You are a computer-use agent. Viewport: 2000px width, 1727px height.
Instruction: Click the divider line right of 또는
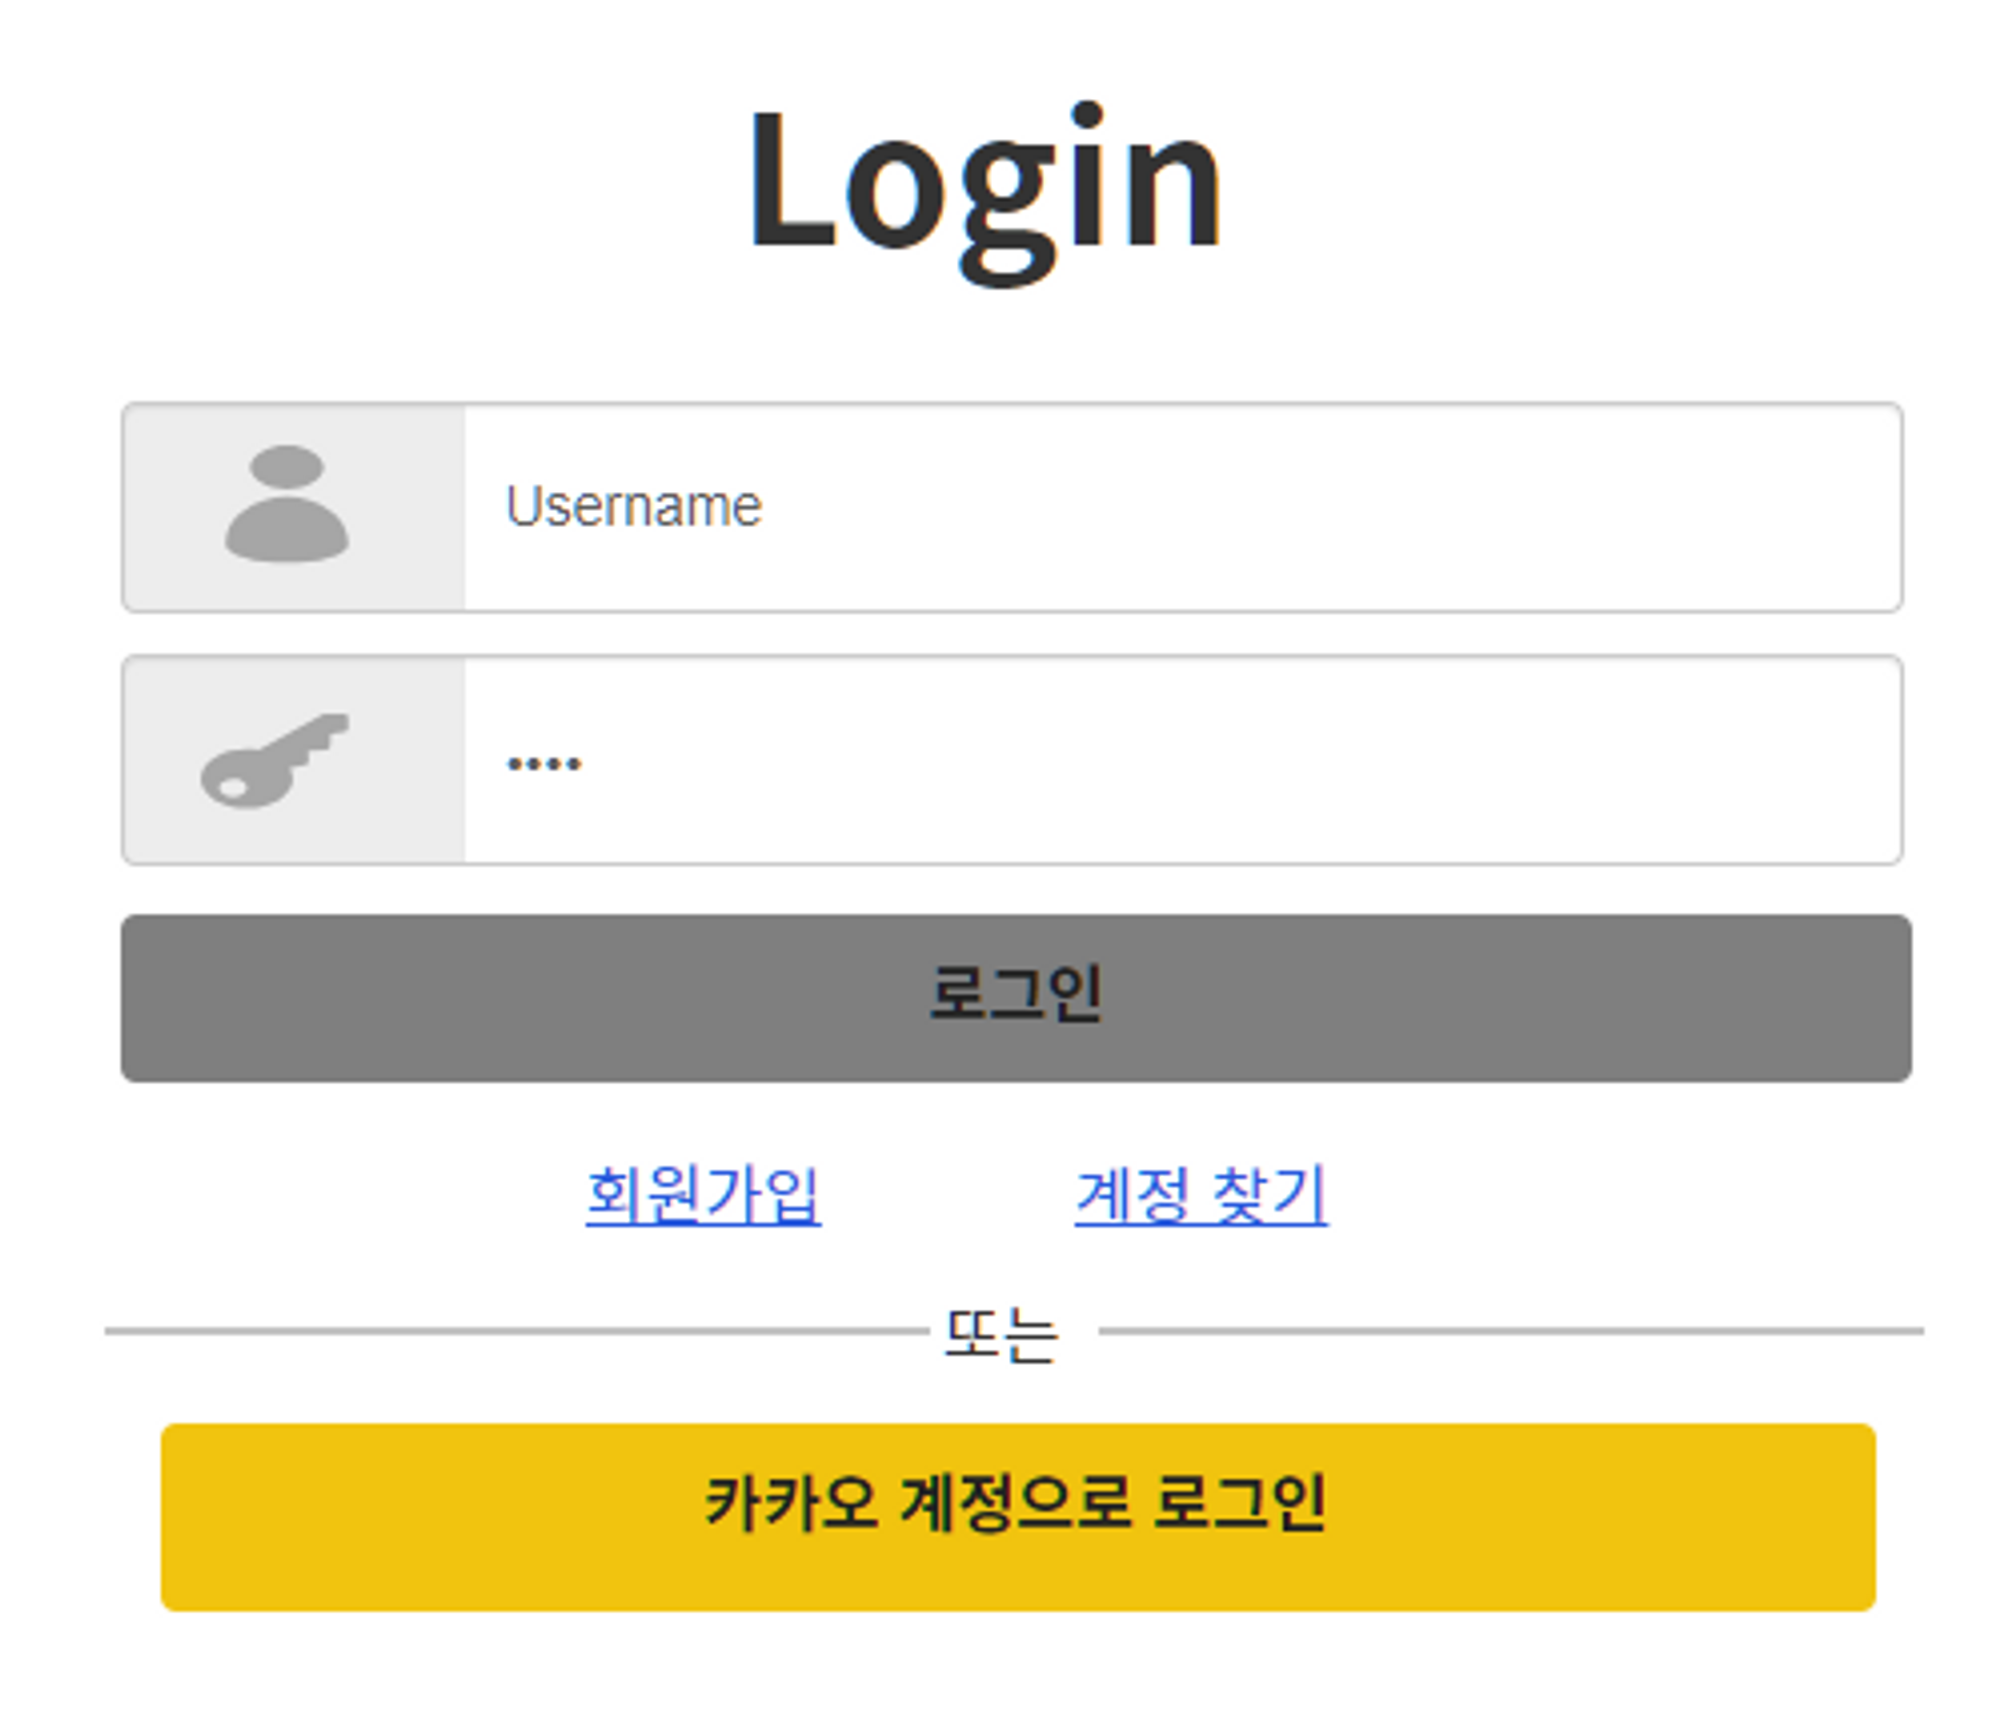tap(1500, 1331)
